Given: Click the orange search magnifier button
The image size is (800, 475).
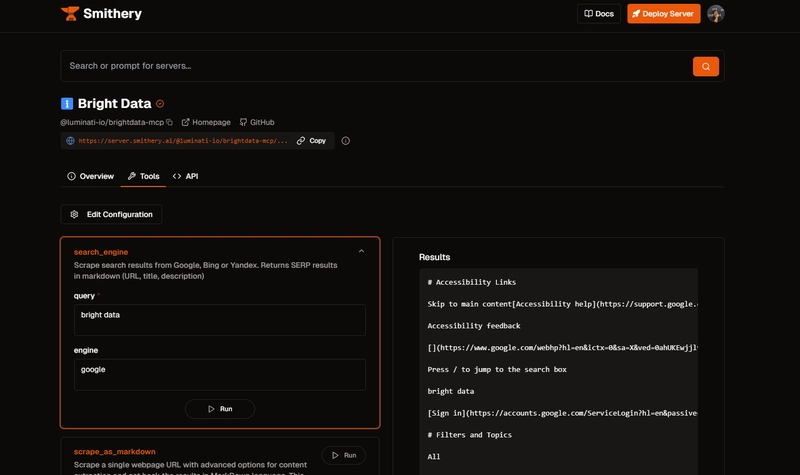Looking at the screenshot, I should coord(706,66).
